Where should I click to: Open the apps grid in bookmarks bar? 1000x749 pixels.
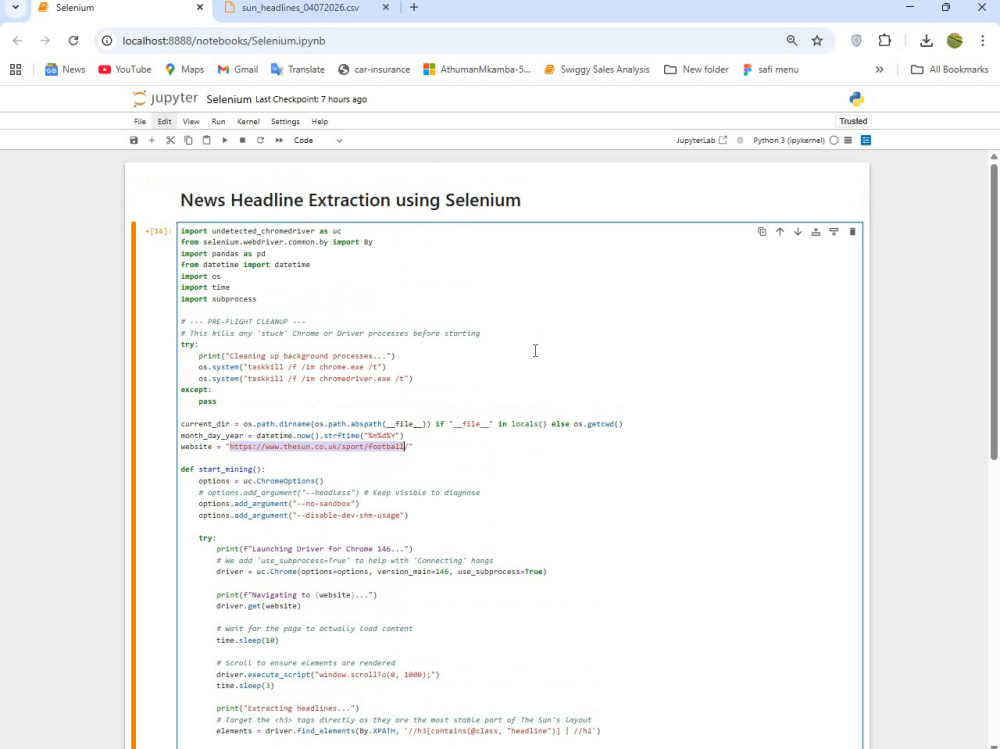coord(15,70)
